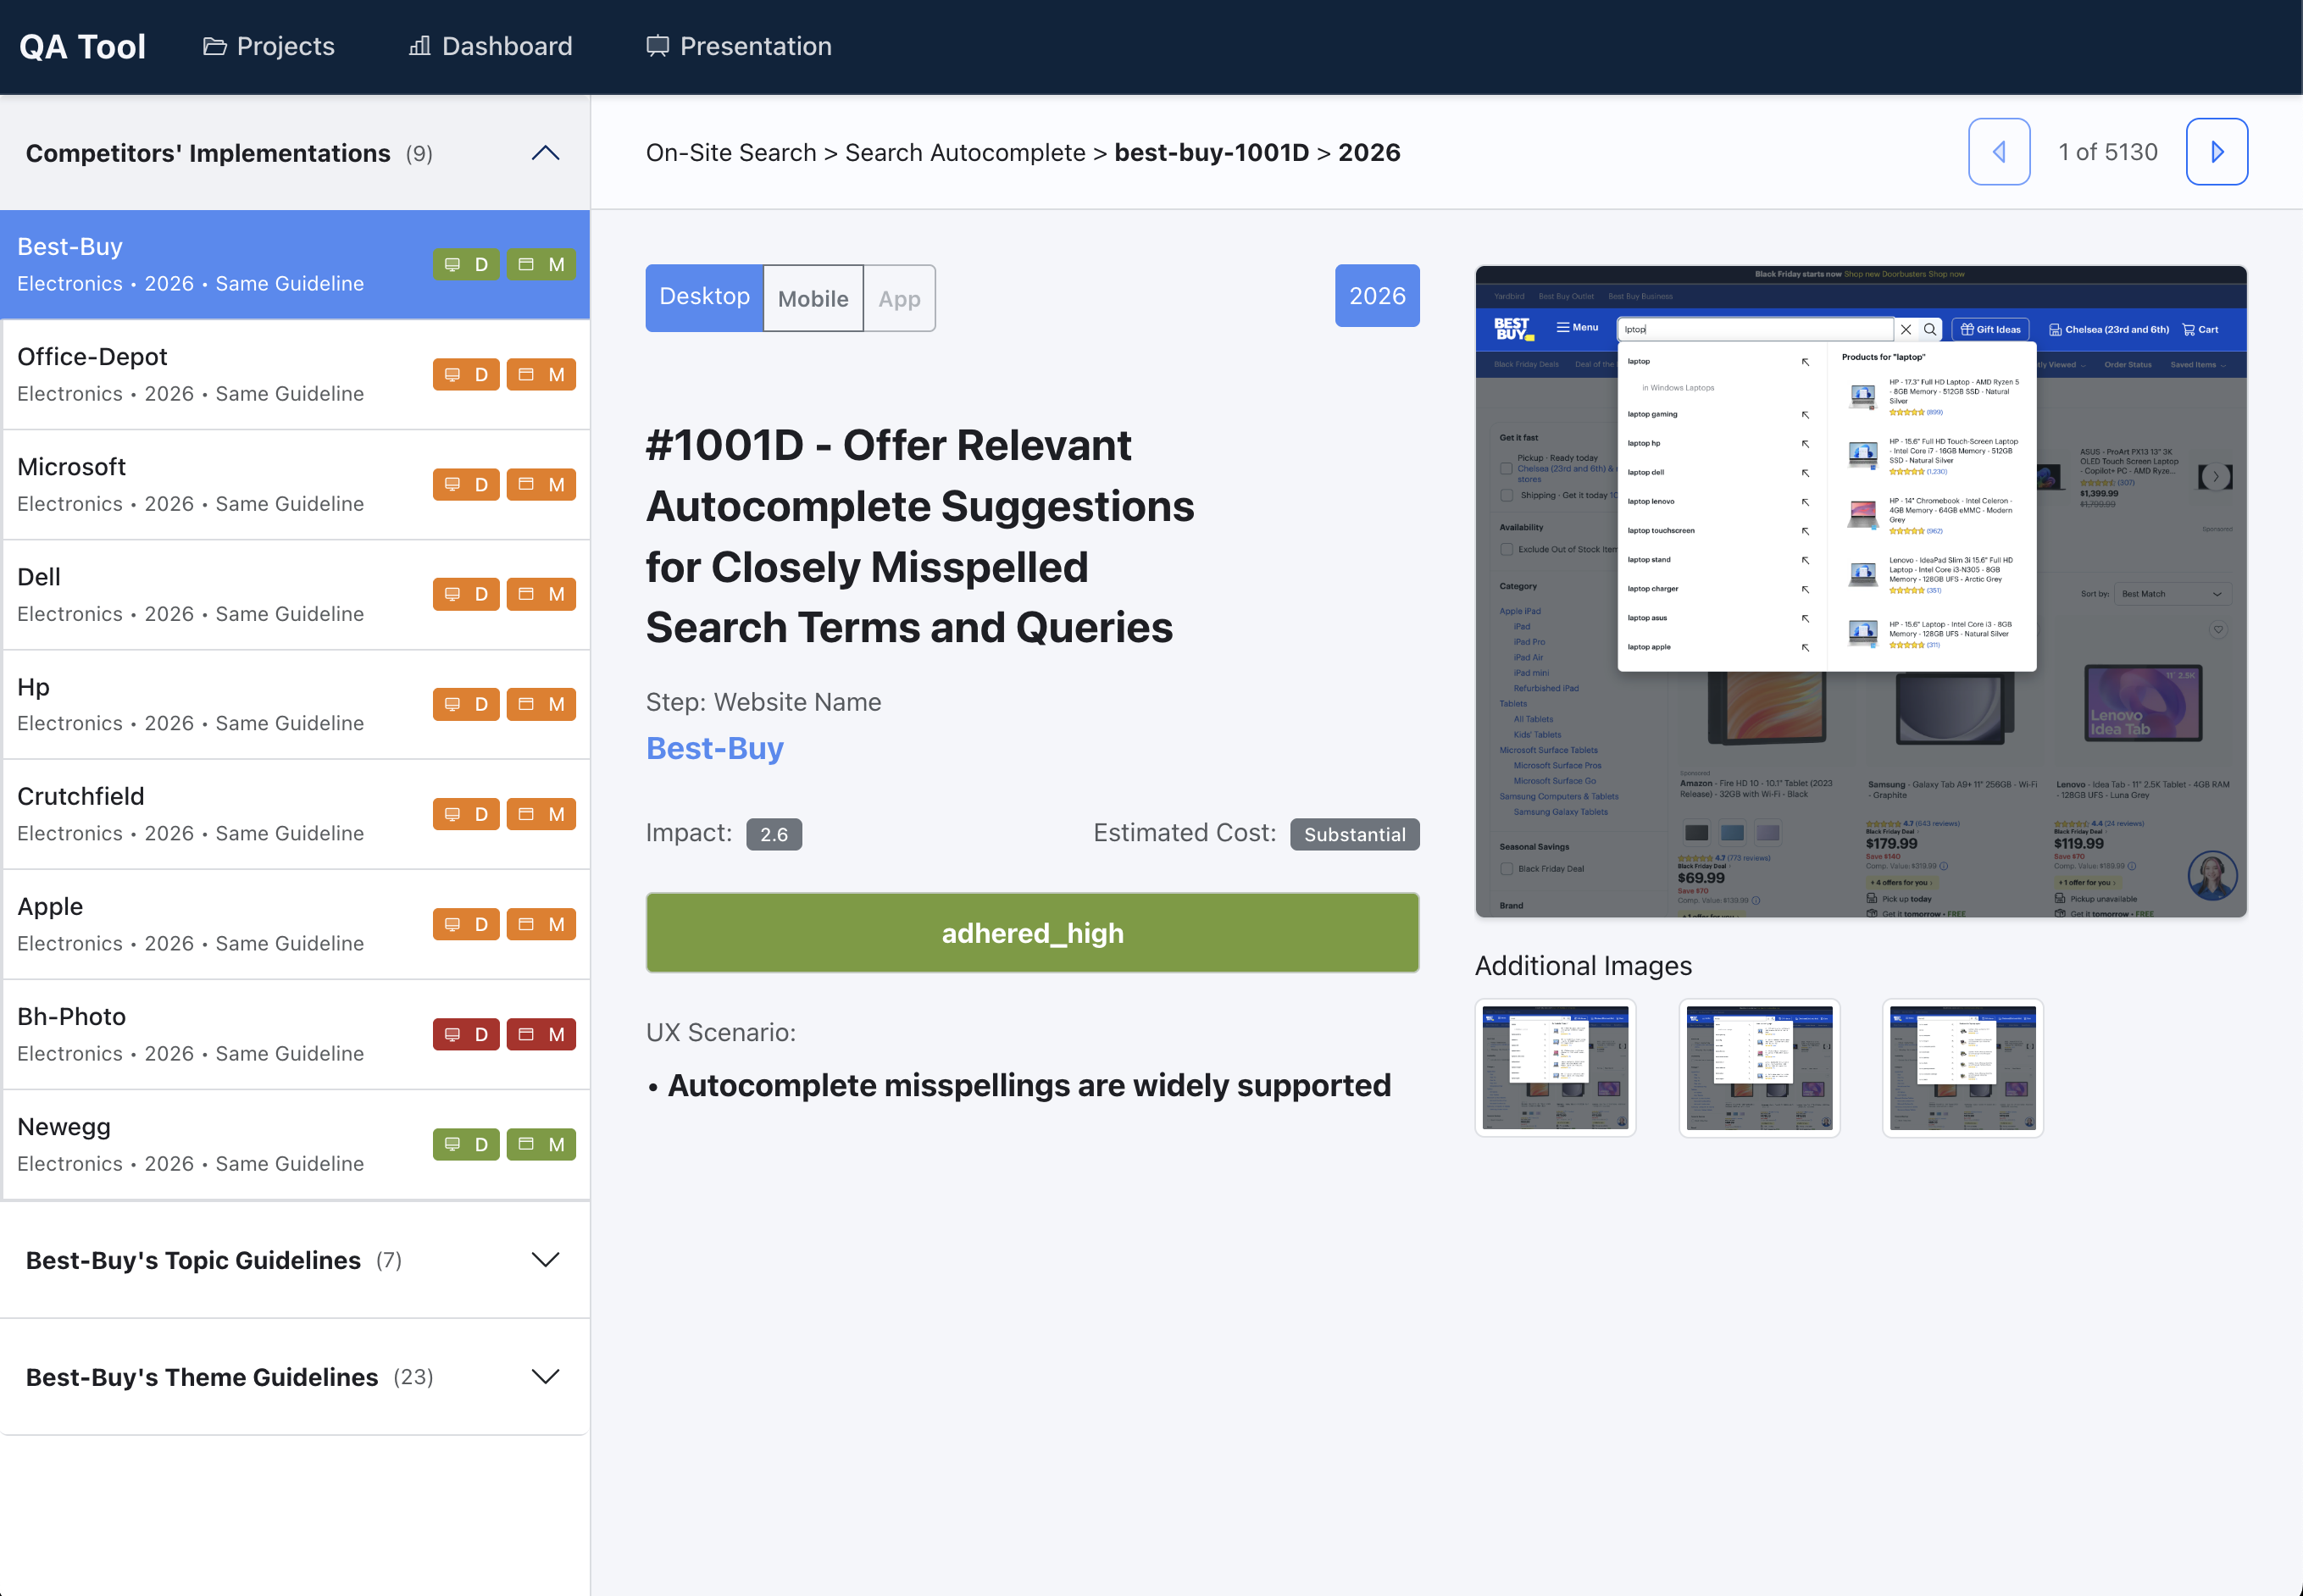Open the Best-Buy website name link
The width and height of the screenshot is (2303, 1596).
pyautogui.click(x=715, y=748)
